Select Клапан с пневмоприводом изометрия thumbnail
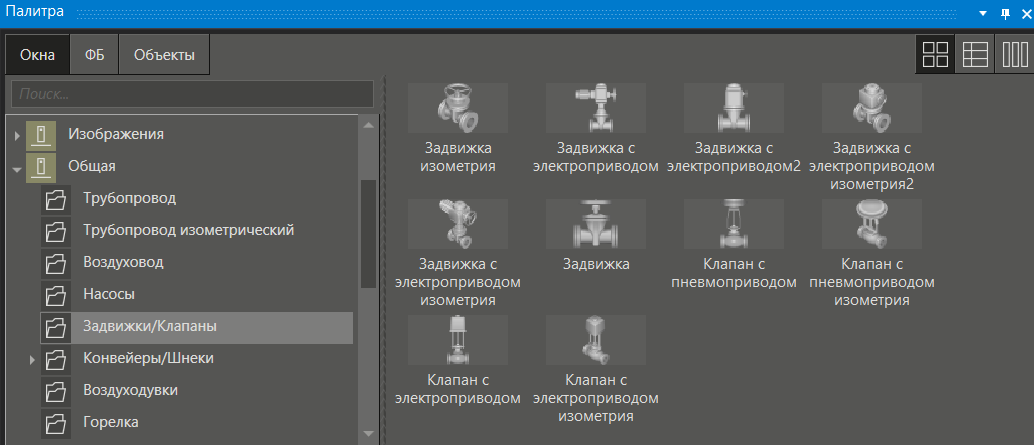The width and height of the screenshot is (1034, 445). (x=872, y=224)
